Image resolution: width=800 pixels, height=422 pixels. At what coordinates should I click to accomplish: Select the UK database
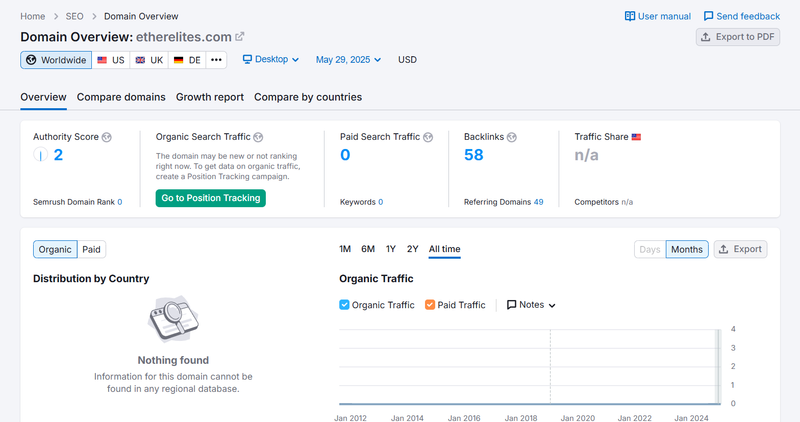tap(149, 60)
